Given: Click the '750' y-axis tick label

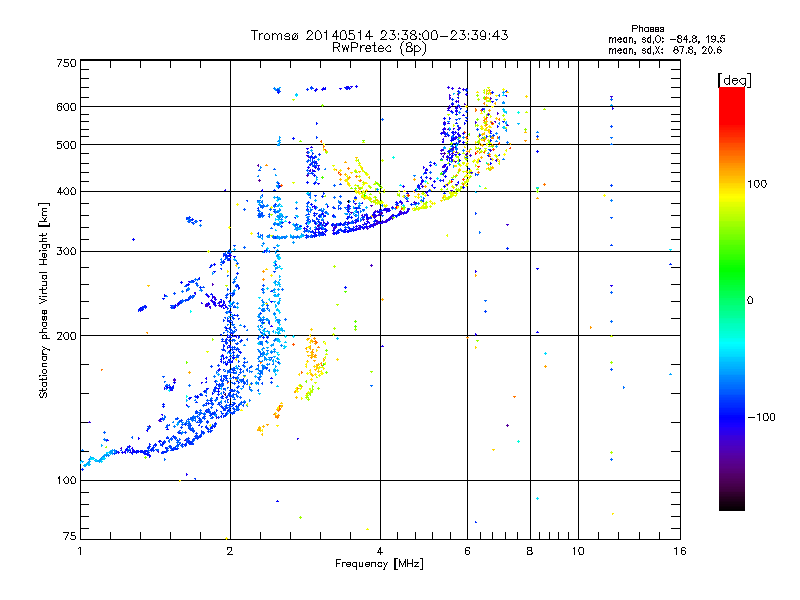Looking at the screenshot, I should pos(66,63).
